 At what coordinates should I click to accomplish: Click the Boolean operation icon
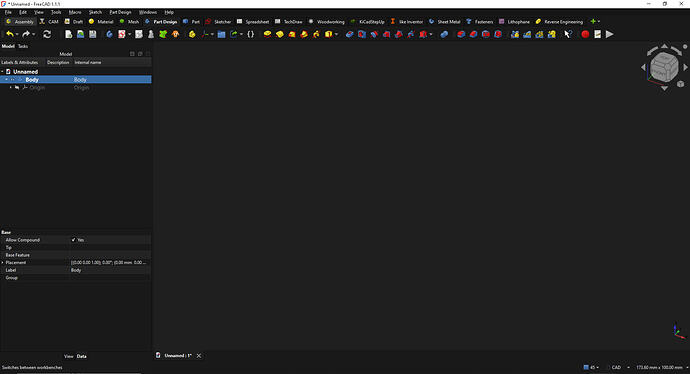[x=444, y=34]
